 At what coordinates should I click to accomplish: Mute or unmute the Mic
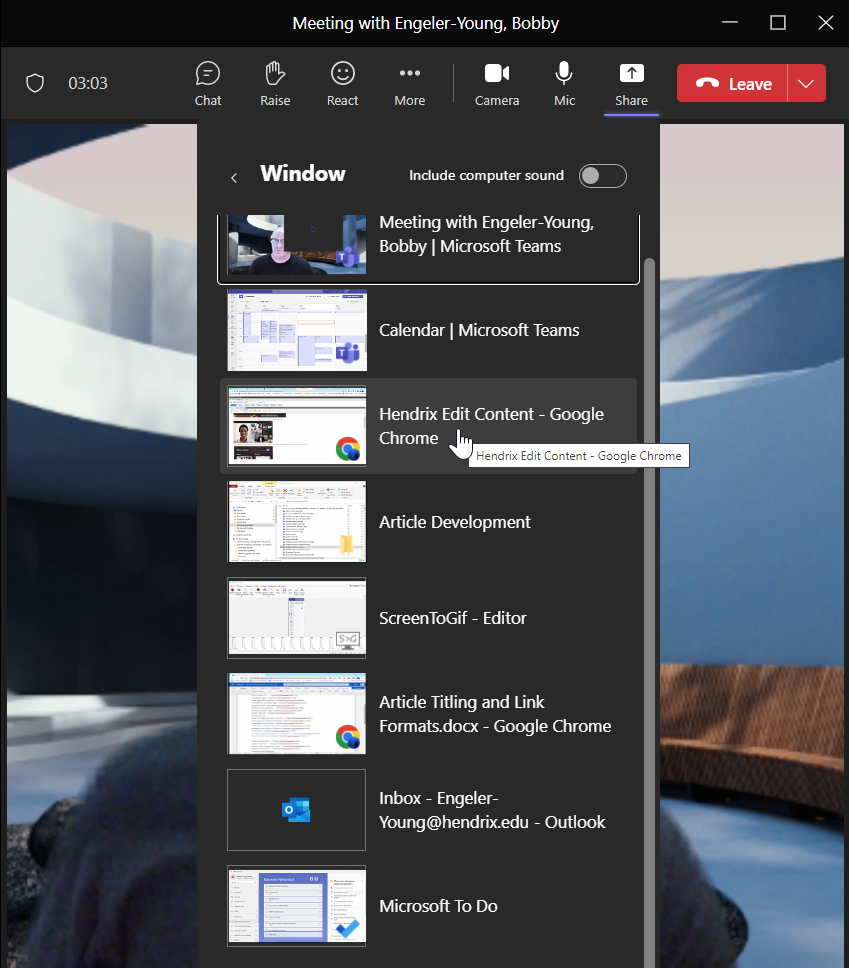564,85
